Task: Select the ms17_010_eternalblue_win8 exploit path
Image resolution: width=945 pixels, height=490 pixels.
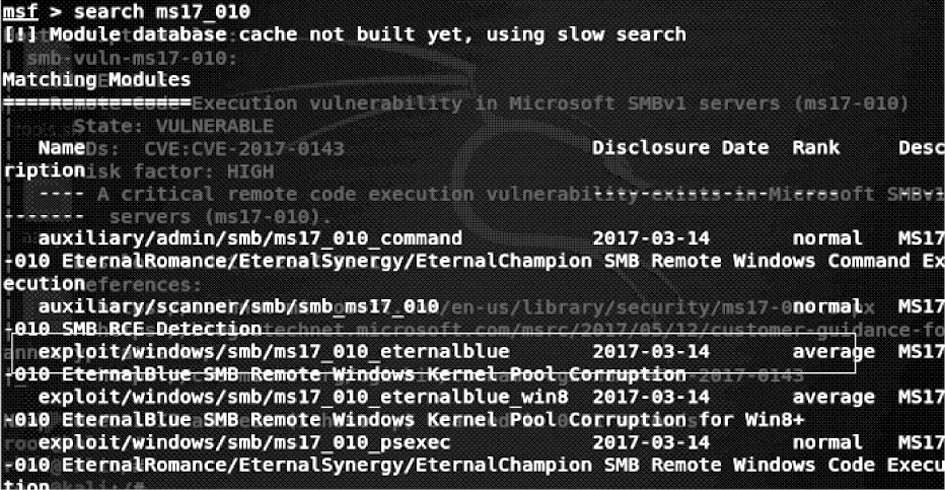Action: point(303,397)
